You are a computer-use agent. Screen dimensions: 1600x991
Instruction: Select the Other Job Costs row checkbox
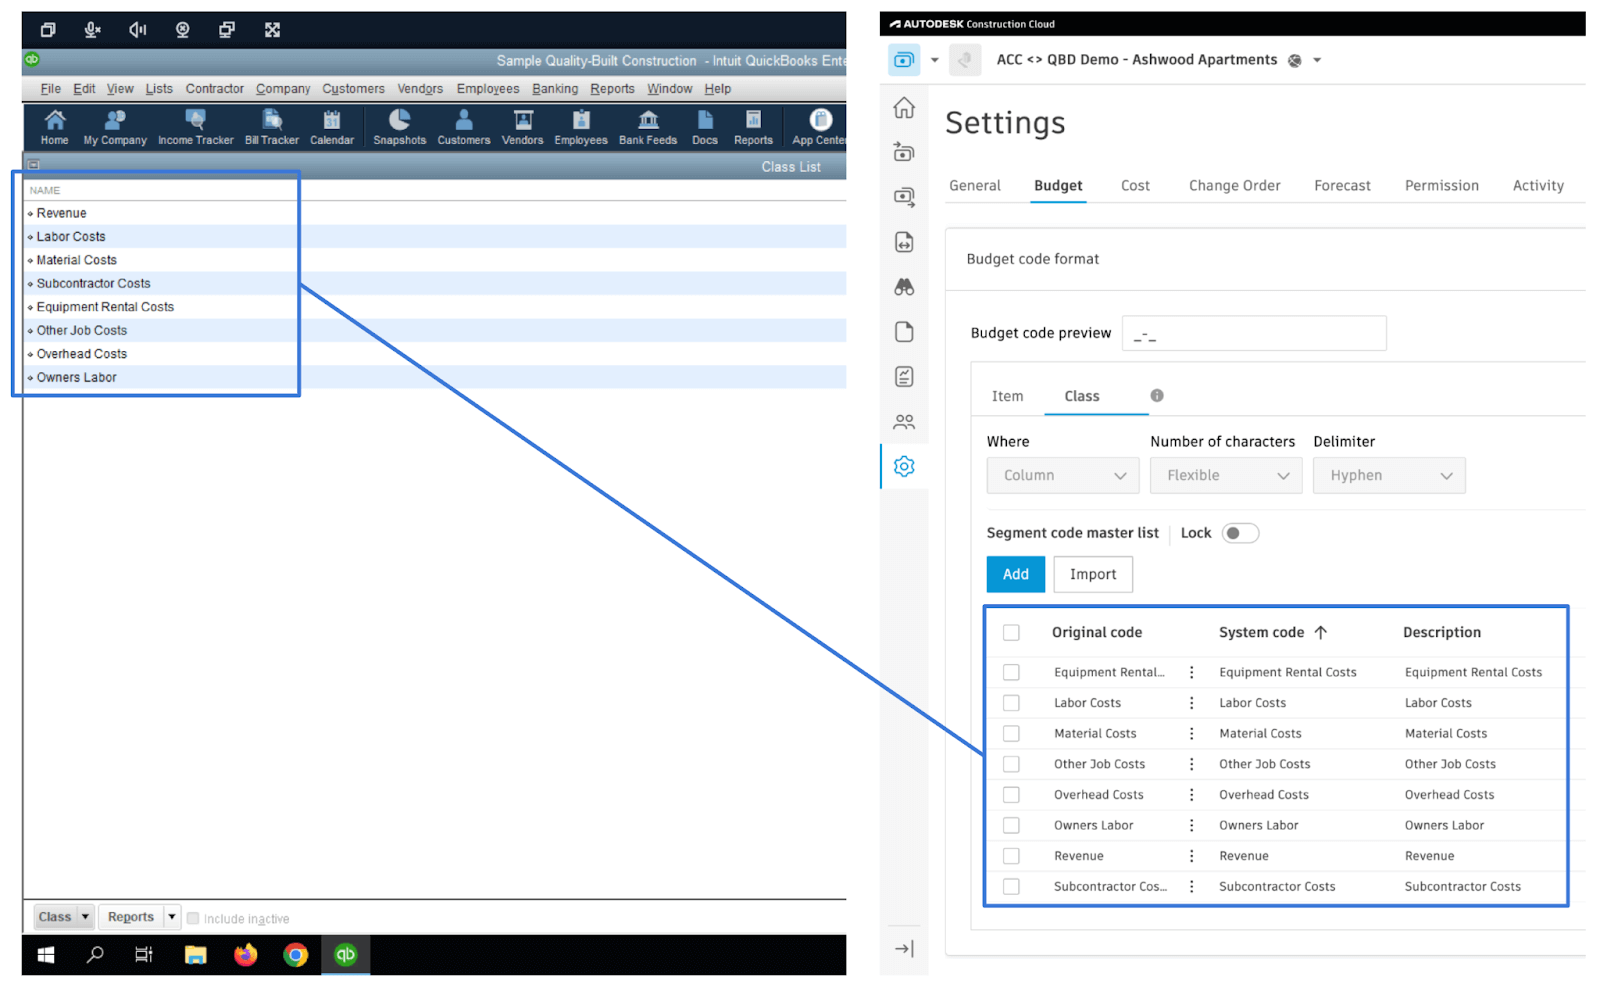(x=1011, y=764)
